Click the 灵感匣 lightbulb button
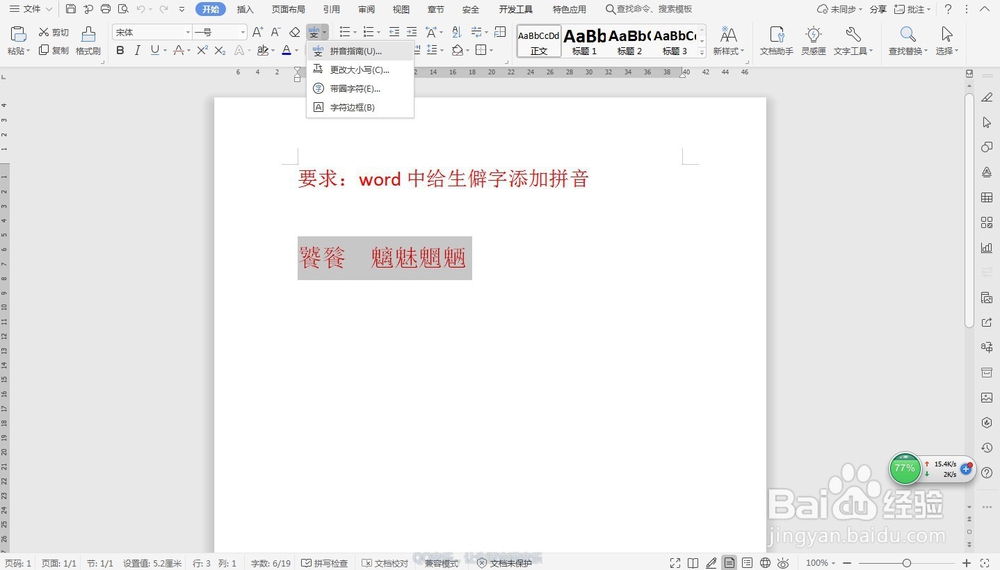 813,41
